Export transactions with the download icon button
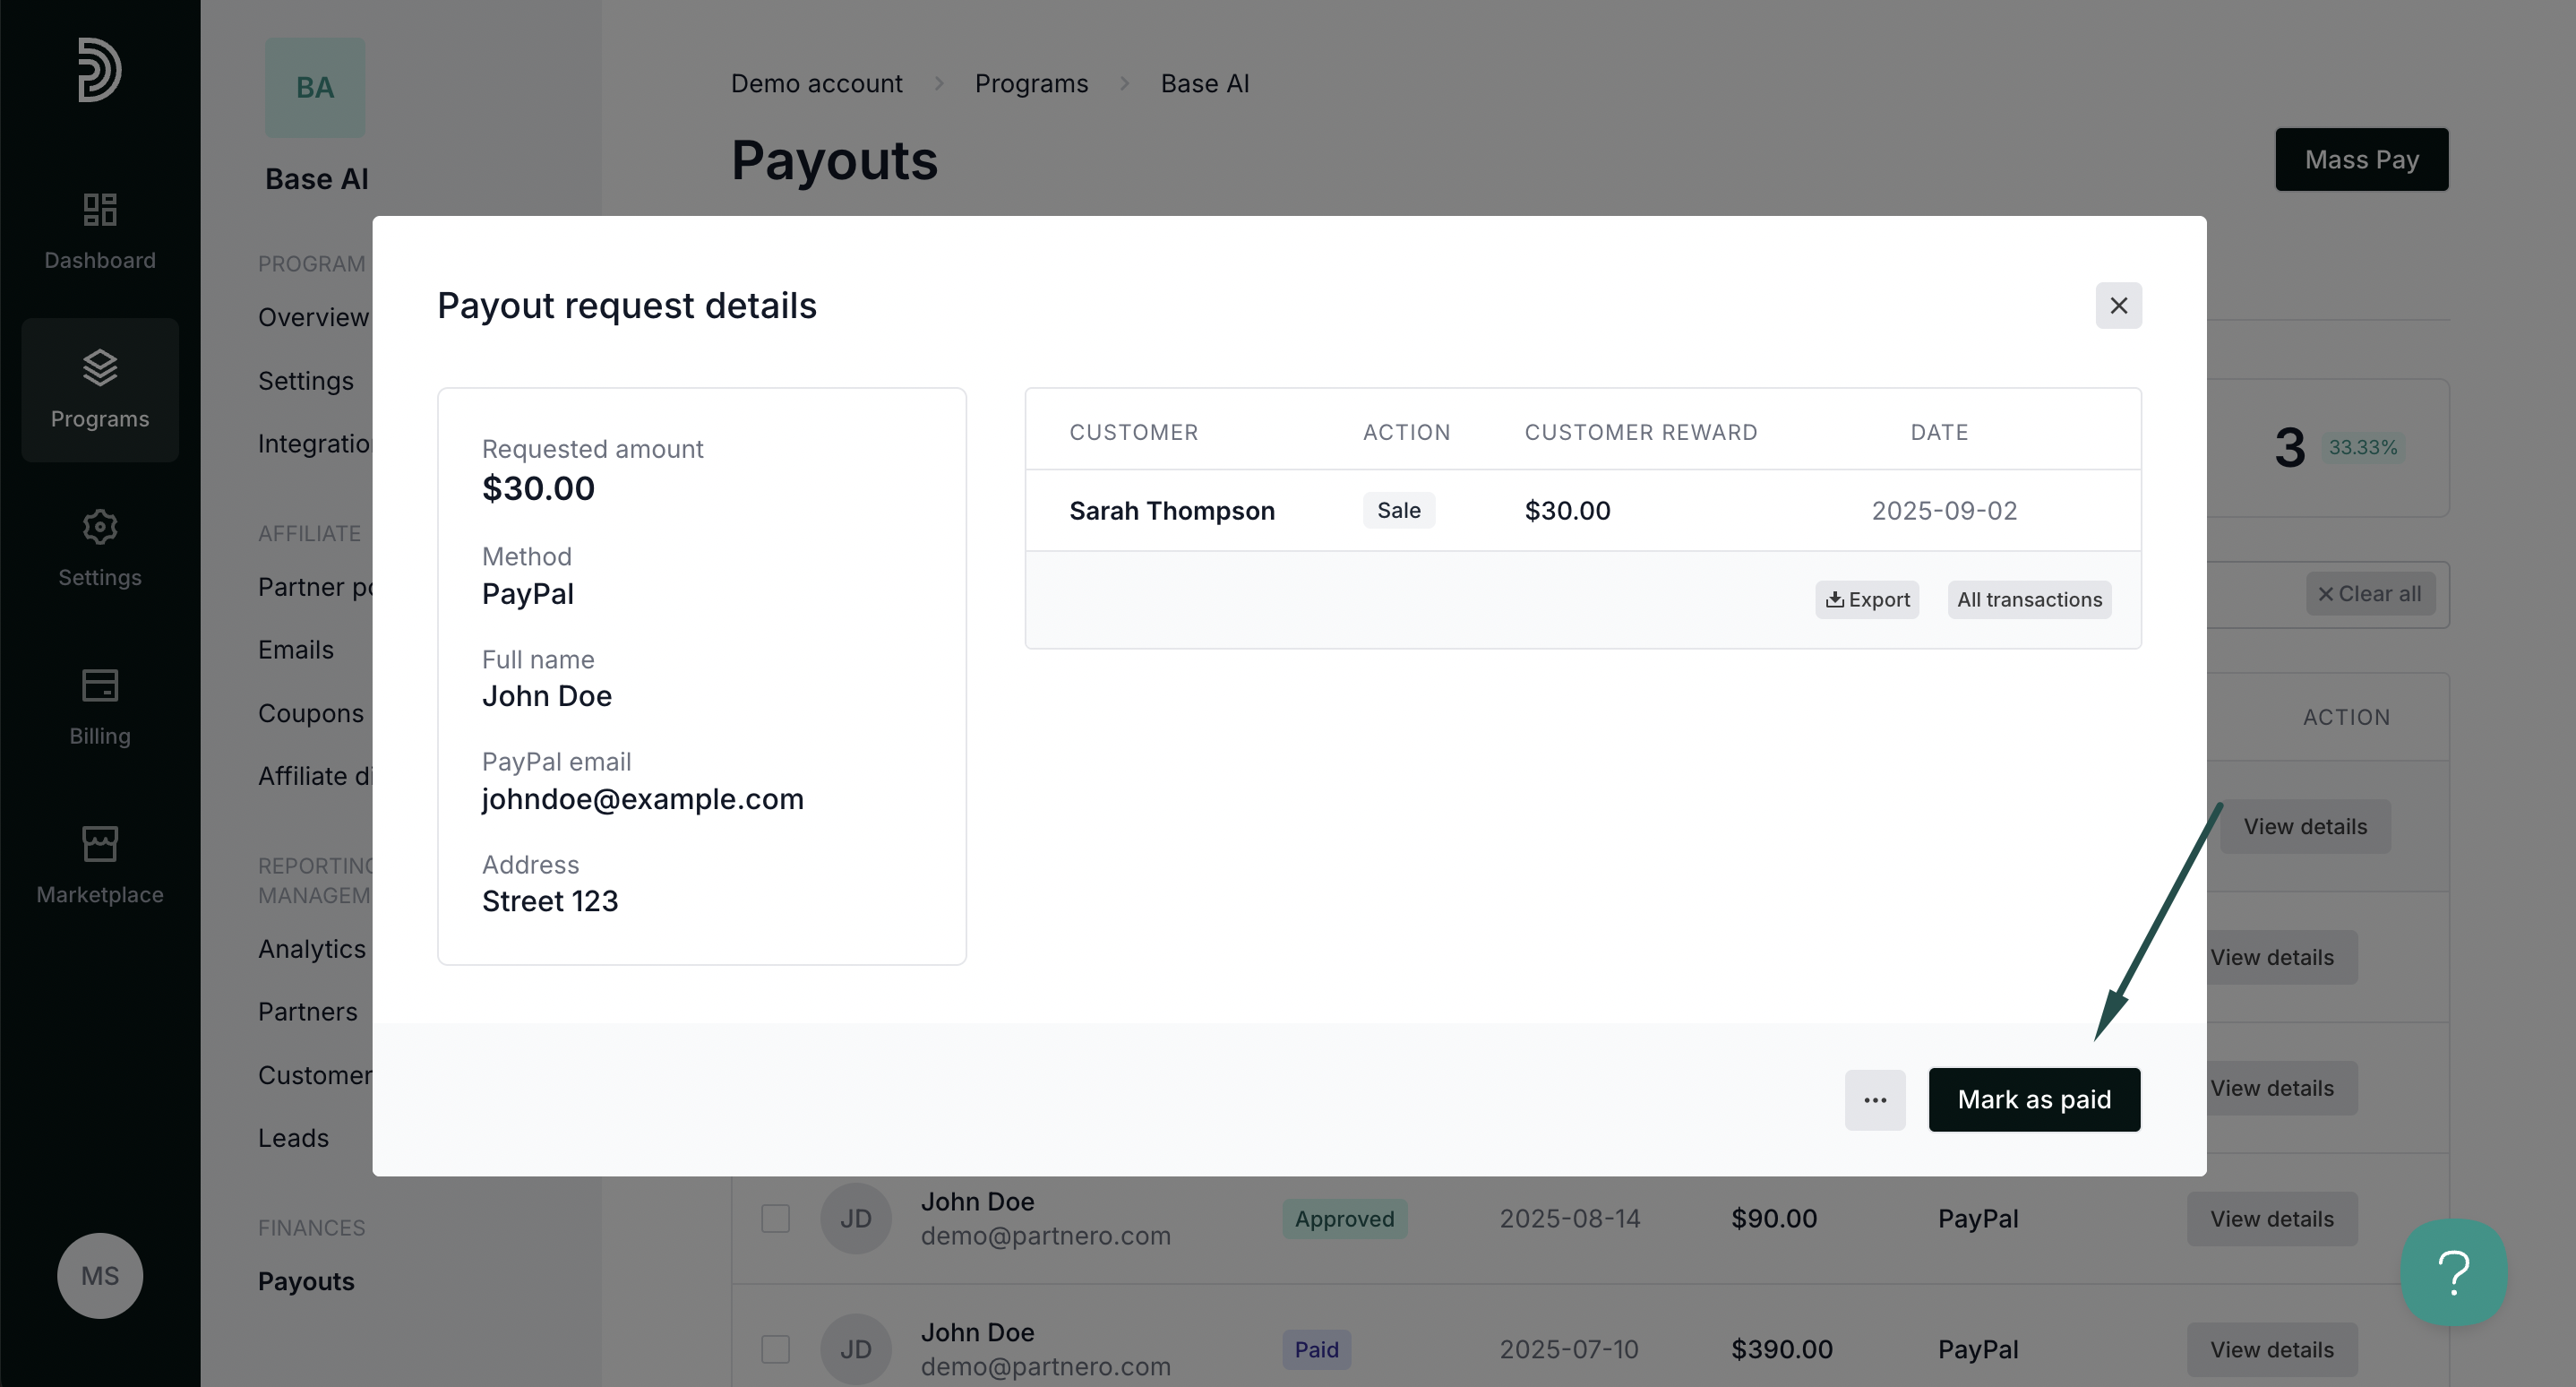 [1866, 600]
